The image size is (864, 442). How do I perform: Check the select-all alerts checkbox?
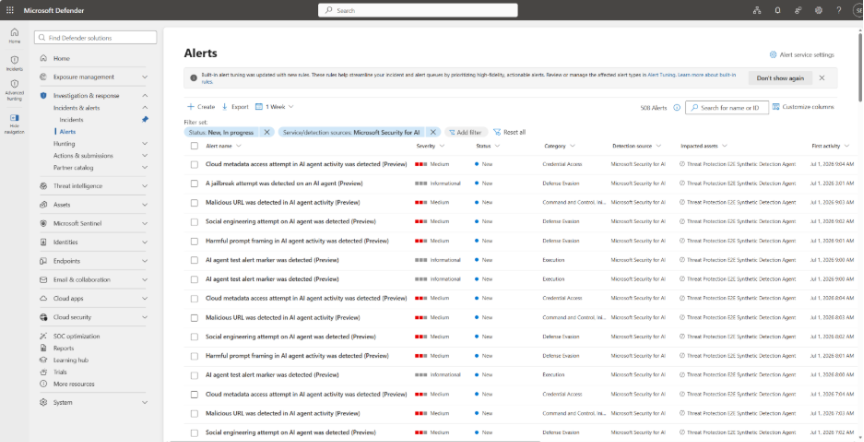pos(194,146)
